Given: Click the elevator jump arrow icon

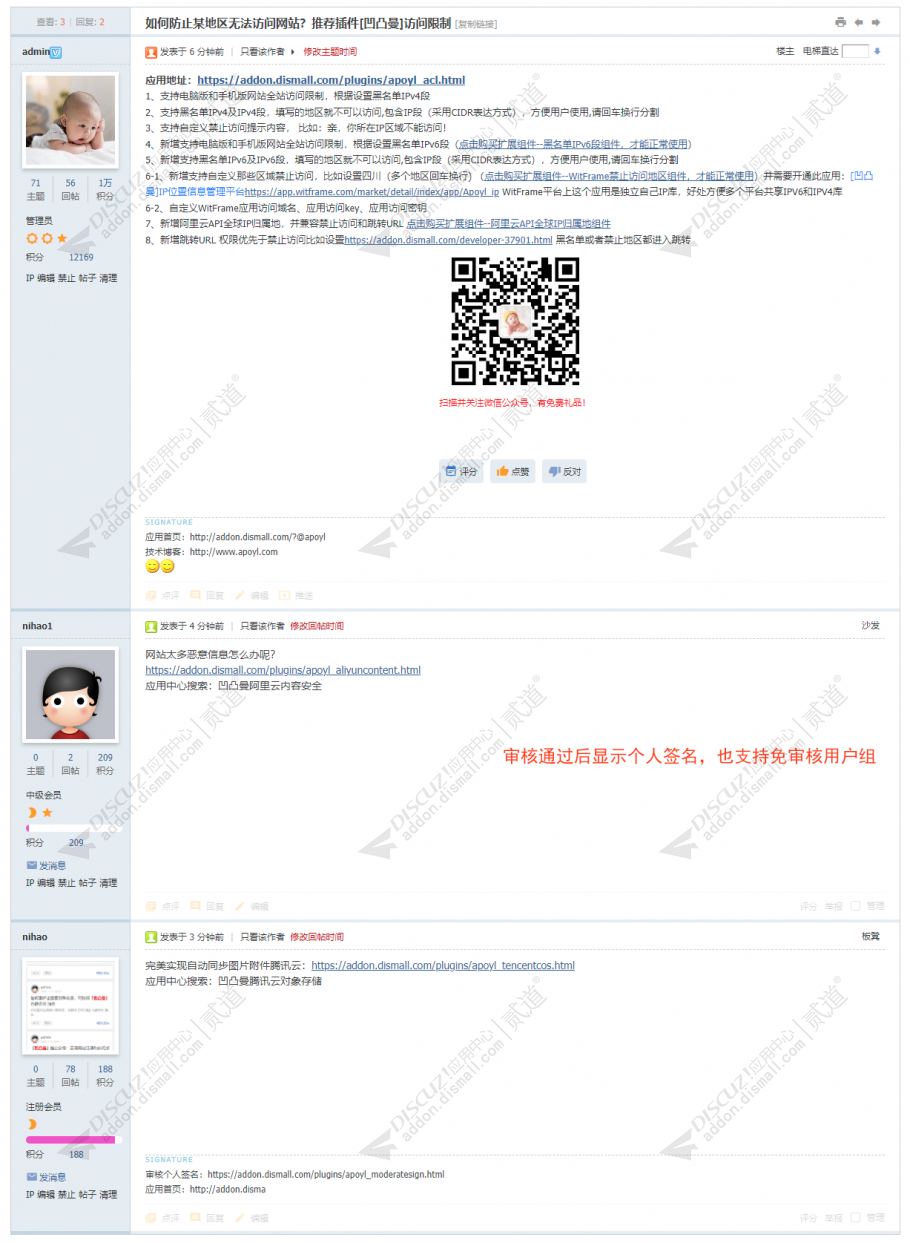Looking at the screenshot, I should point(877,51).
